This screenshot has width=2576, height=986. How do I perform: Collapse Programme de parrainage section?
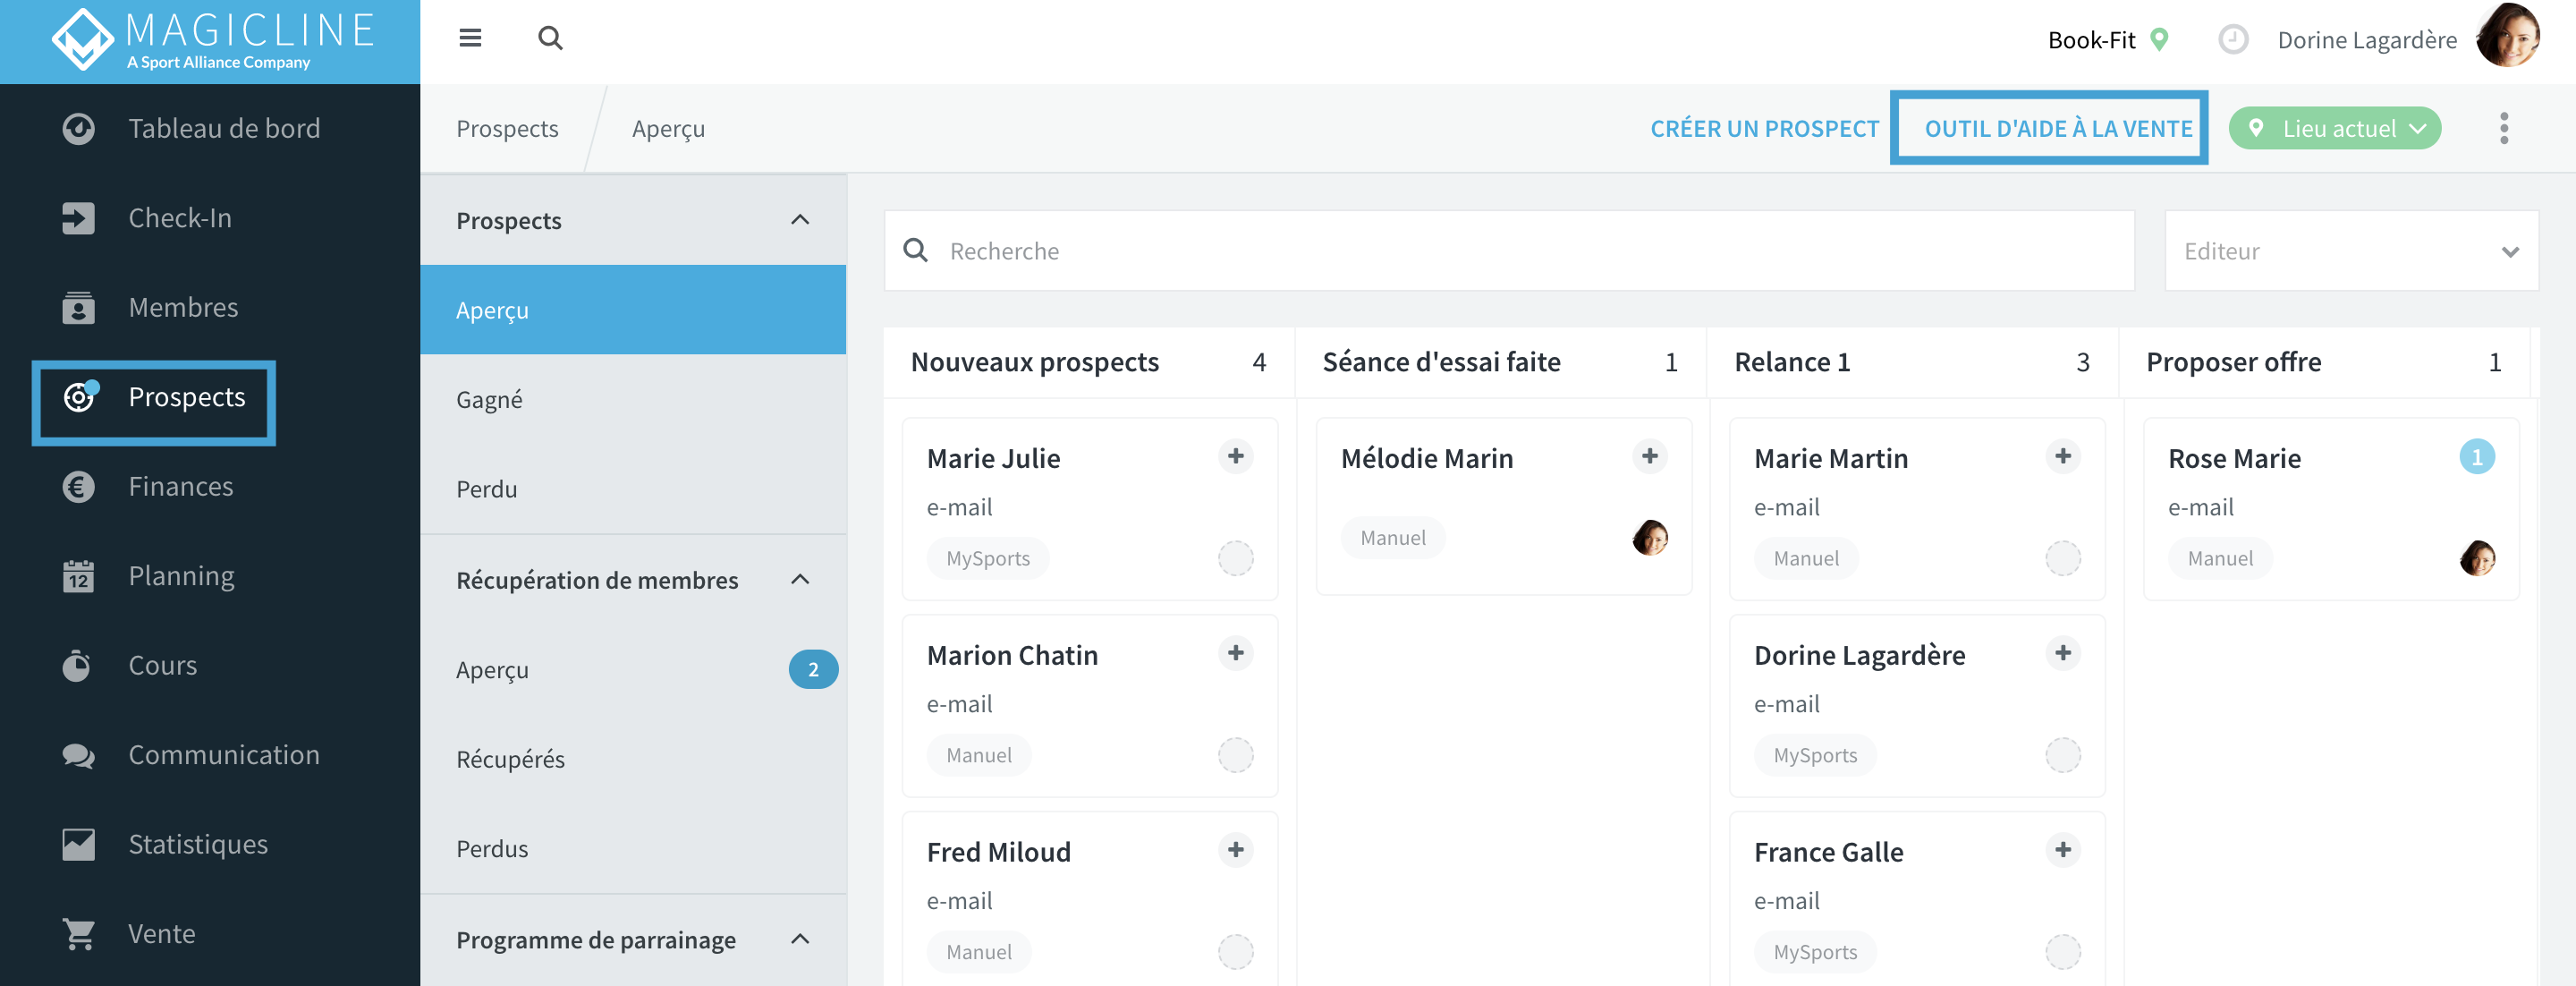point(800,939)
